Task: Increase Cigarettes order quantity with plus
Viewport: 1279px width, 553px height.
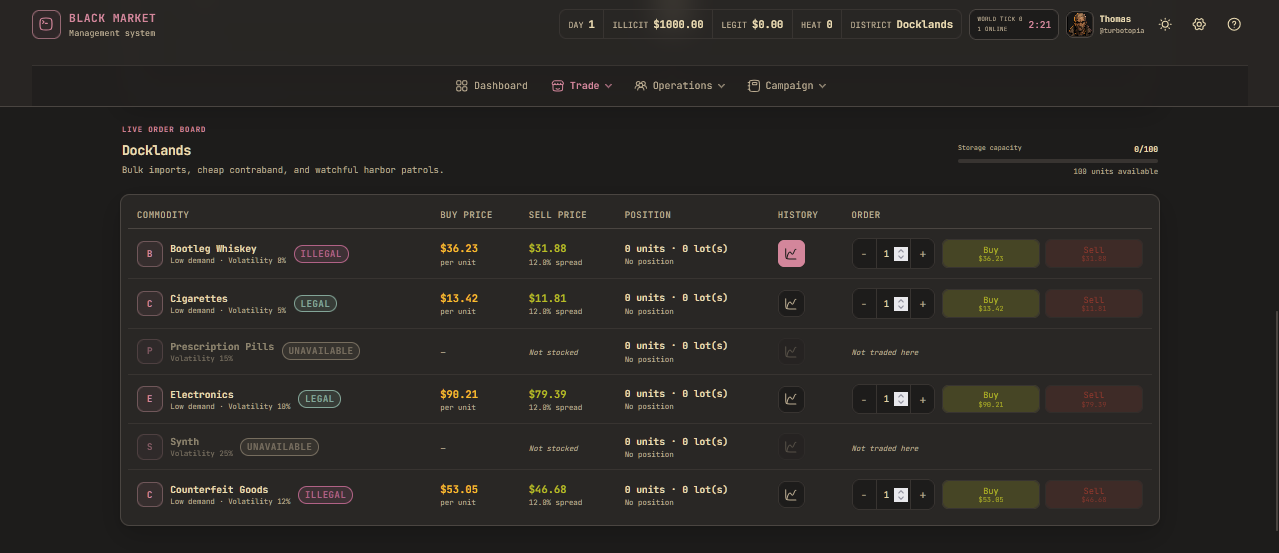Action: click(922, 303)
